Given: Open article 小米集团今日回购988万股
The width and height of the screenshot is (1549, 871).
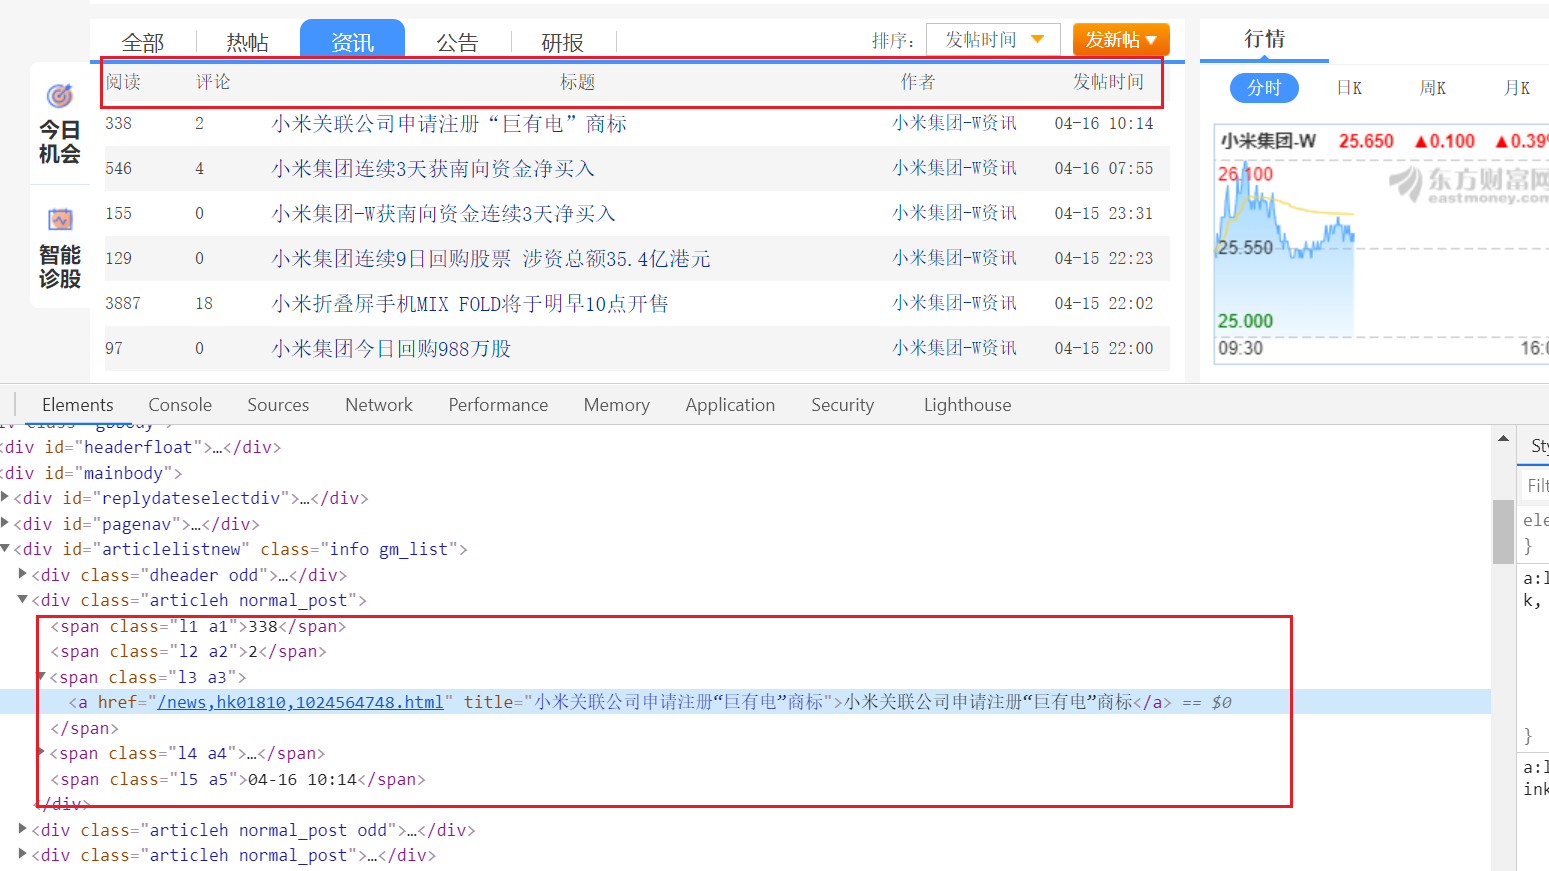Looking at the screenshot, I should 391,348.
